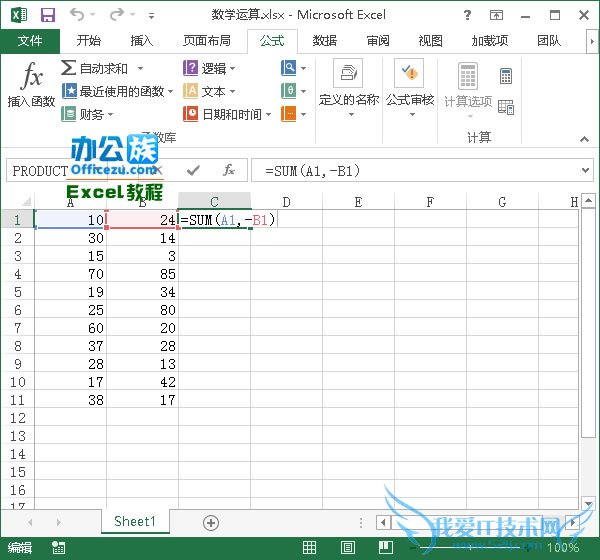Click the Defined Names (定义的名称) icon
Screen dimensions: 600x560
348,73
